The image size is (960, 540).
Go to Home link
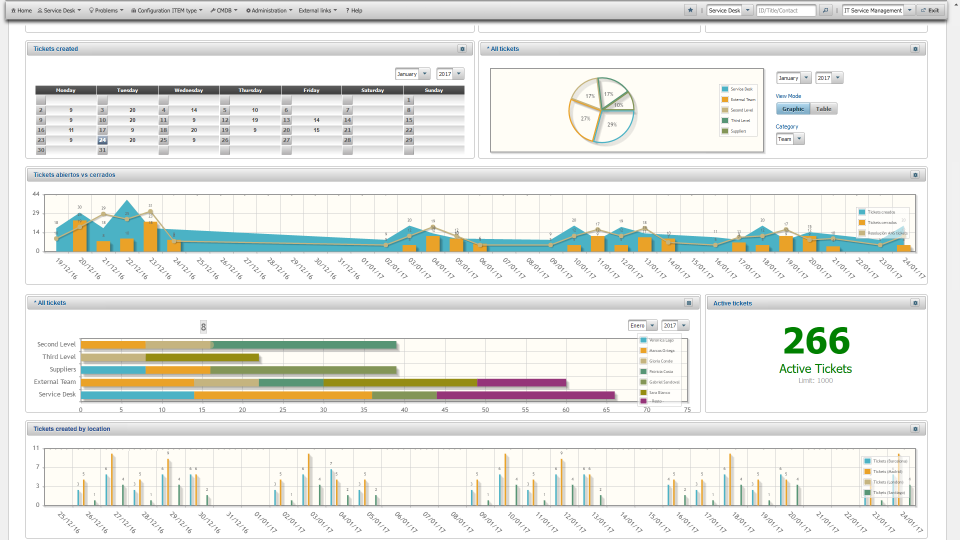(21, 10)
